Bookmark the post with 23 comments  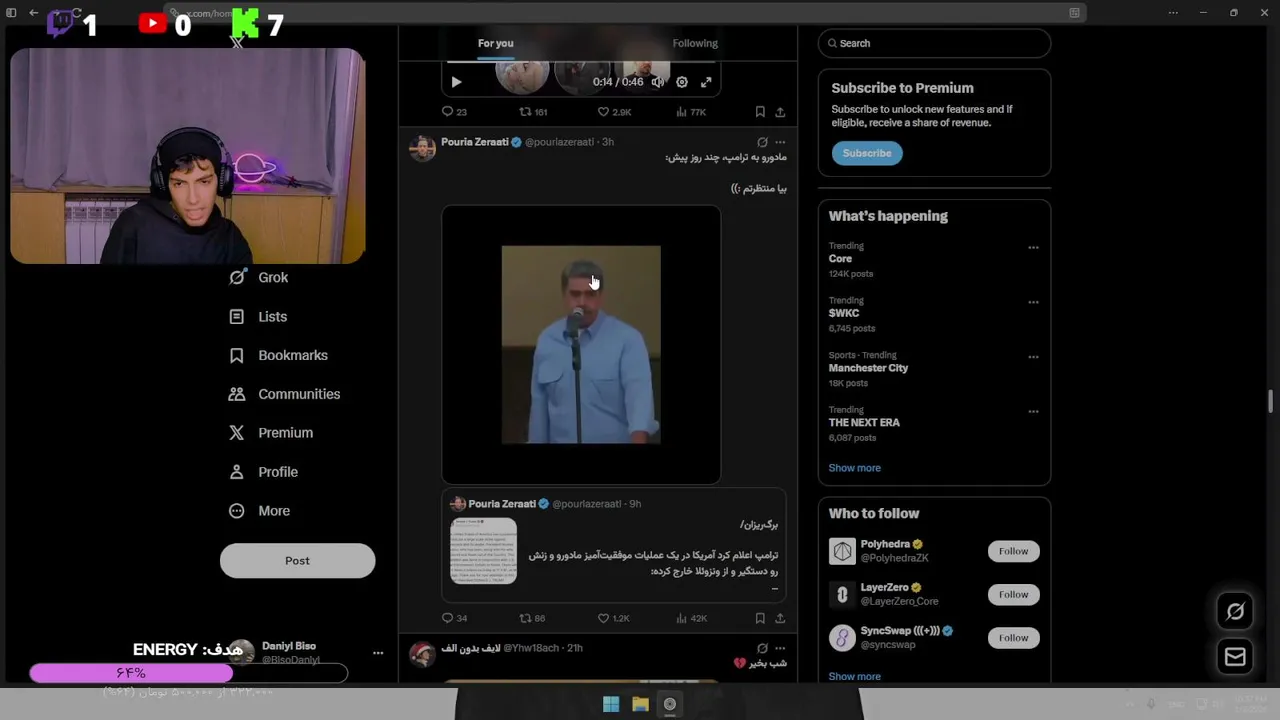pyautogui.click(x=760, y=112)
